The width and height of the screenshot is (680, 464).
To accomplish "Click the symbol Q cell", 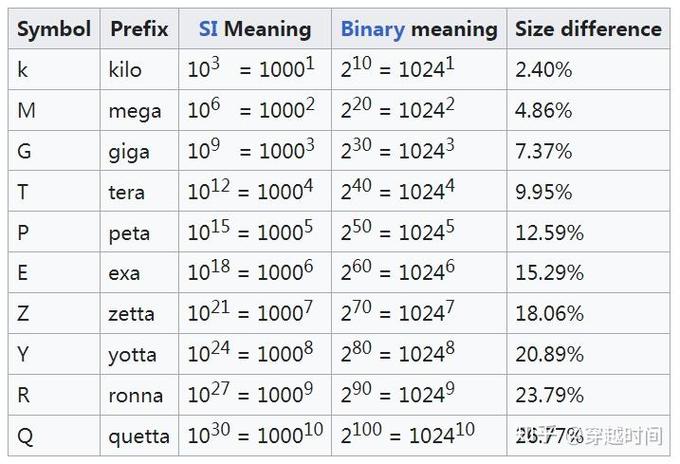I will (54, 435).
